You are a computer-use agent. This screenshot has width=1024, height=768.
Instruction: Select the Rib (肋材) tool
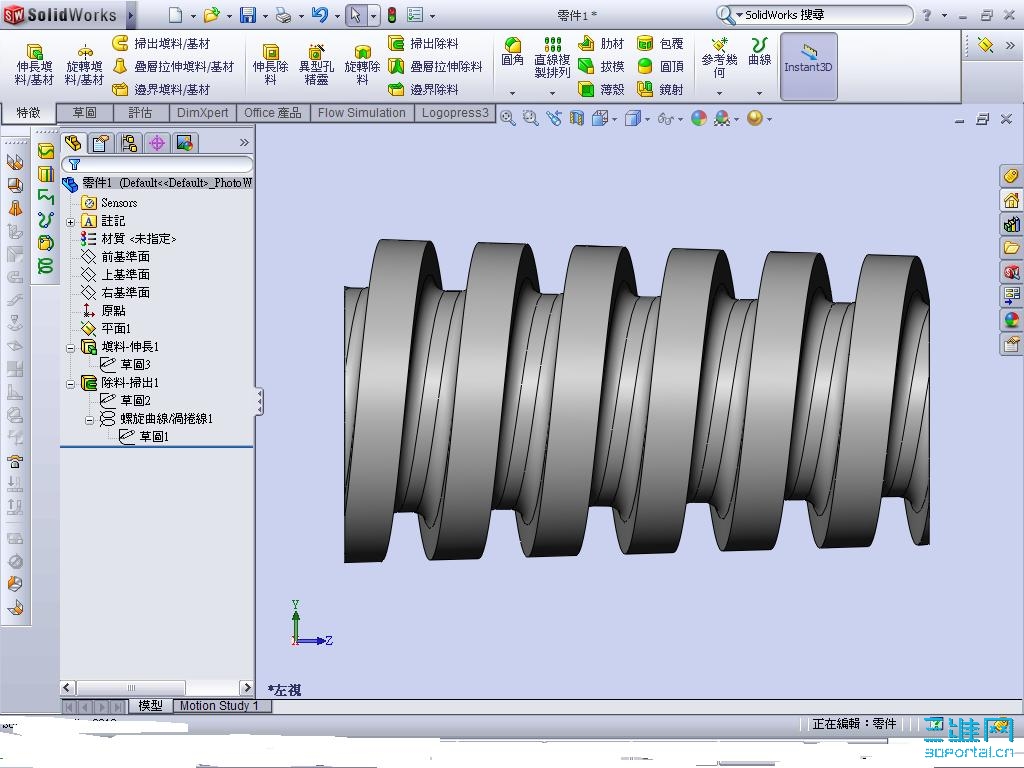point(601,43)
